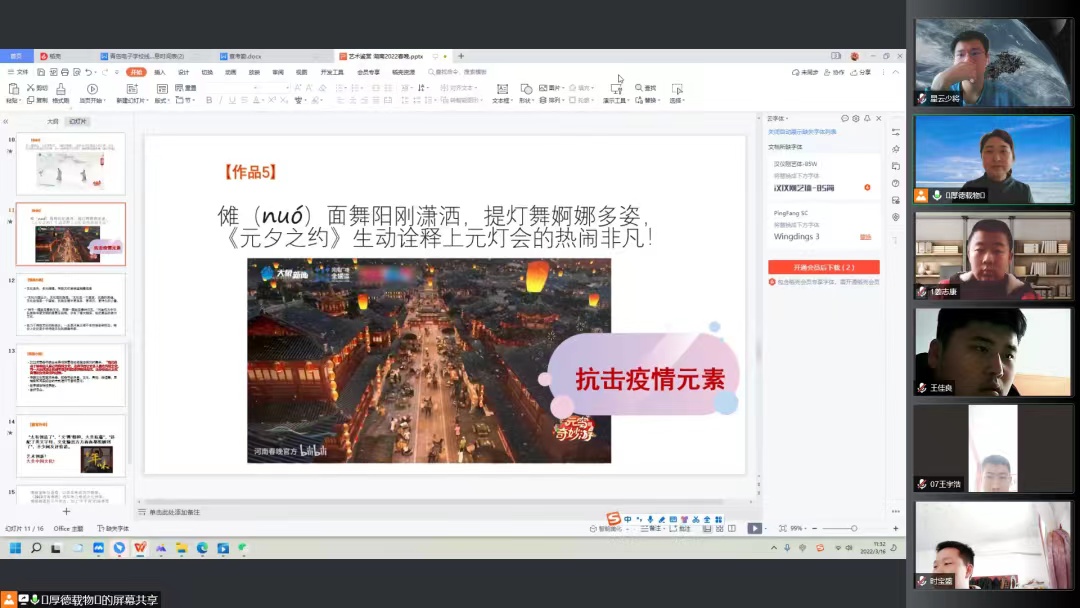Select the Format Painter brush icon
Image resolution: width=1080 pixels, height=608 pixels.
(61, 89)
